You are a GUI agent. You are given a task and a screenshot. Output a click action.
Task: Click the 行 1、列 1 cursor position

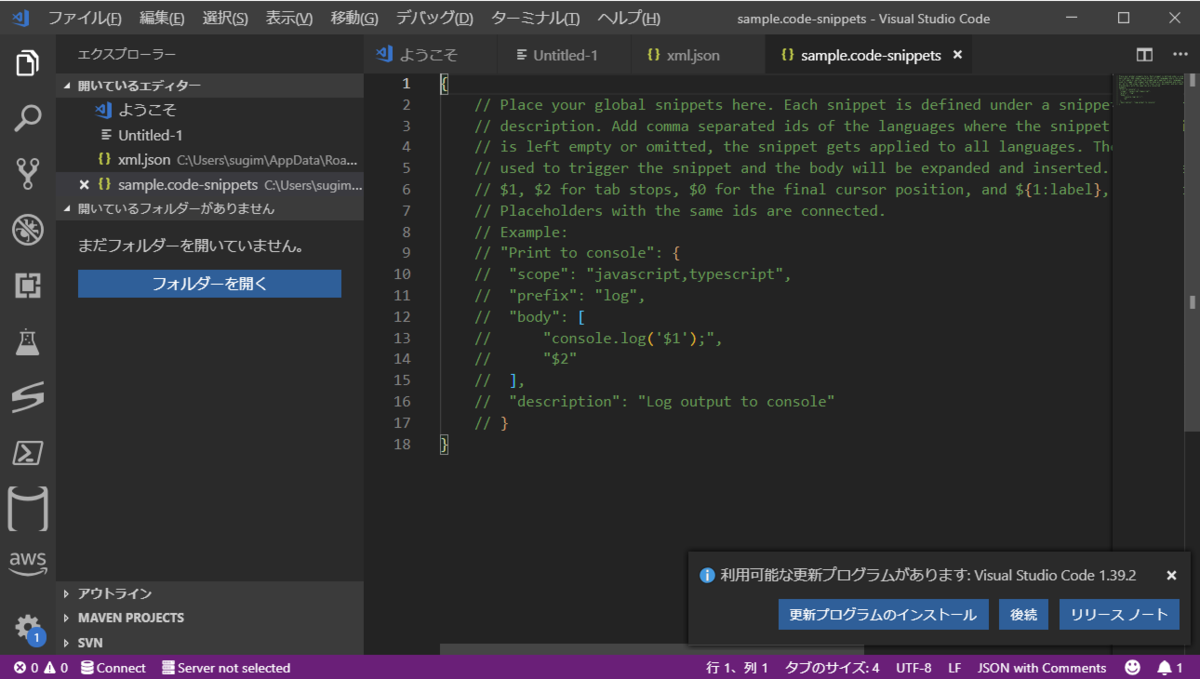[737, 668]
